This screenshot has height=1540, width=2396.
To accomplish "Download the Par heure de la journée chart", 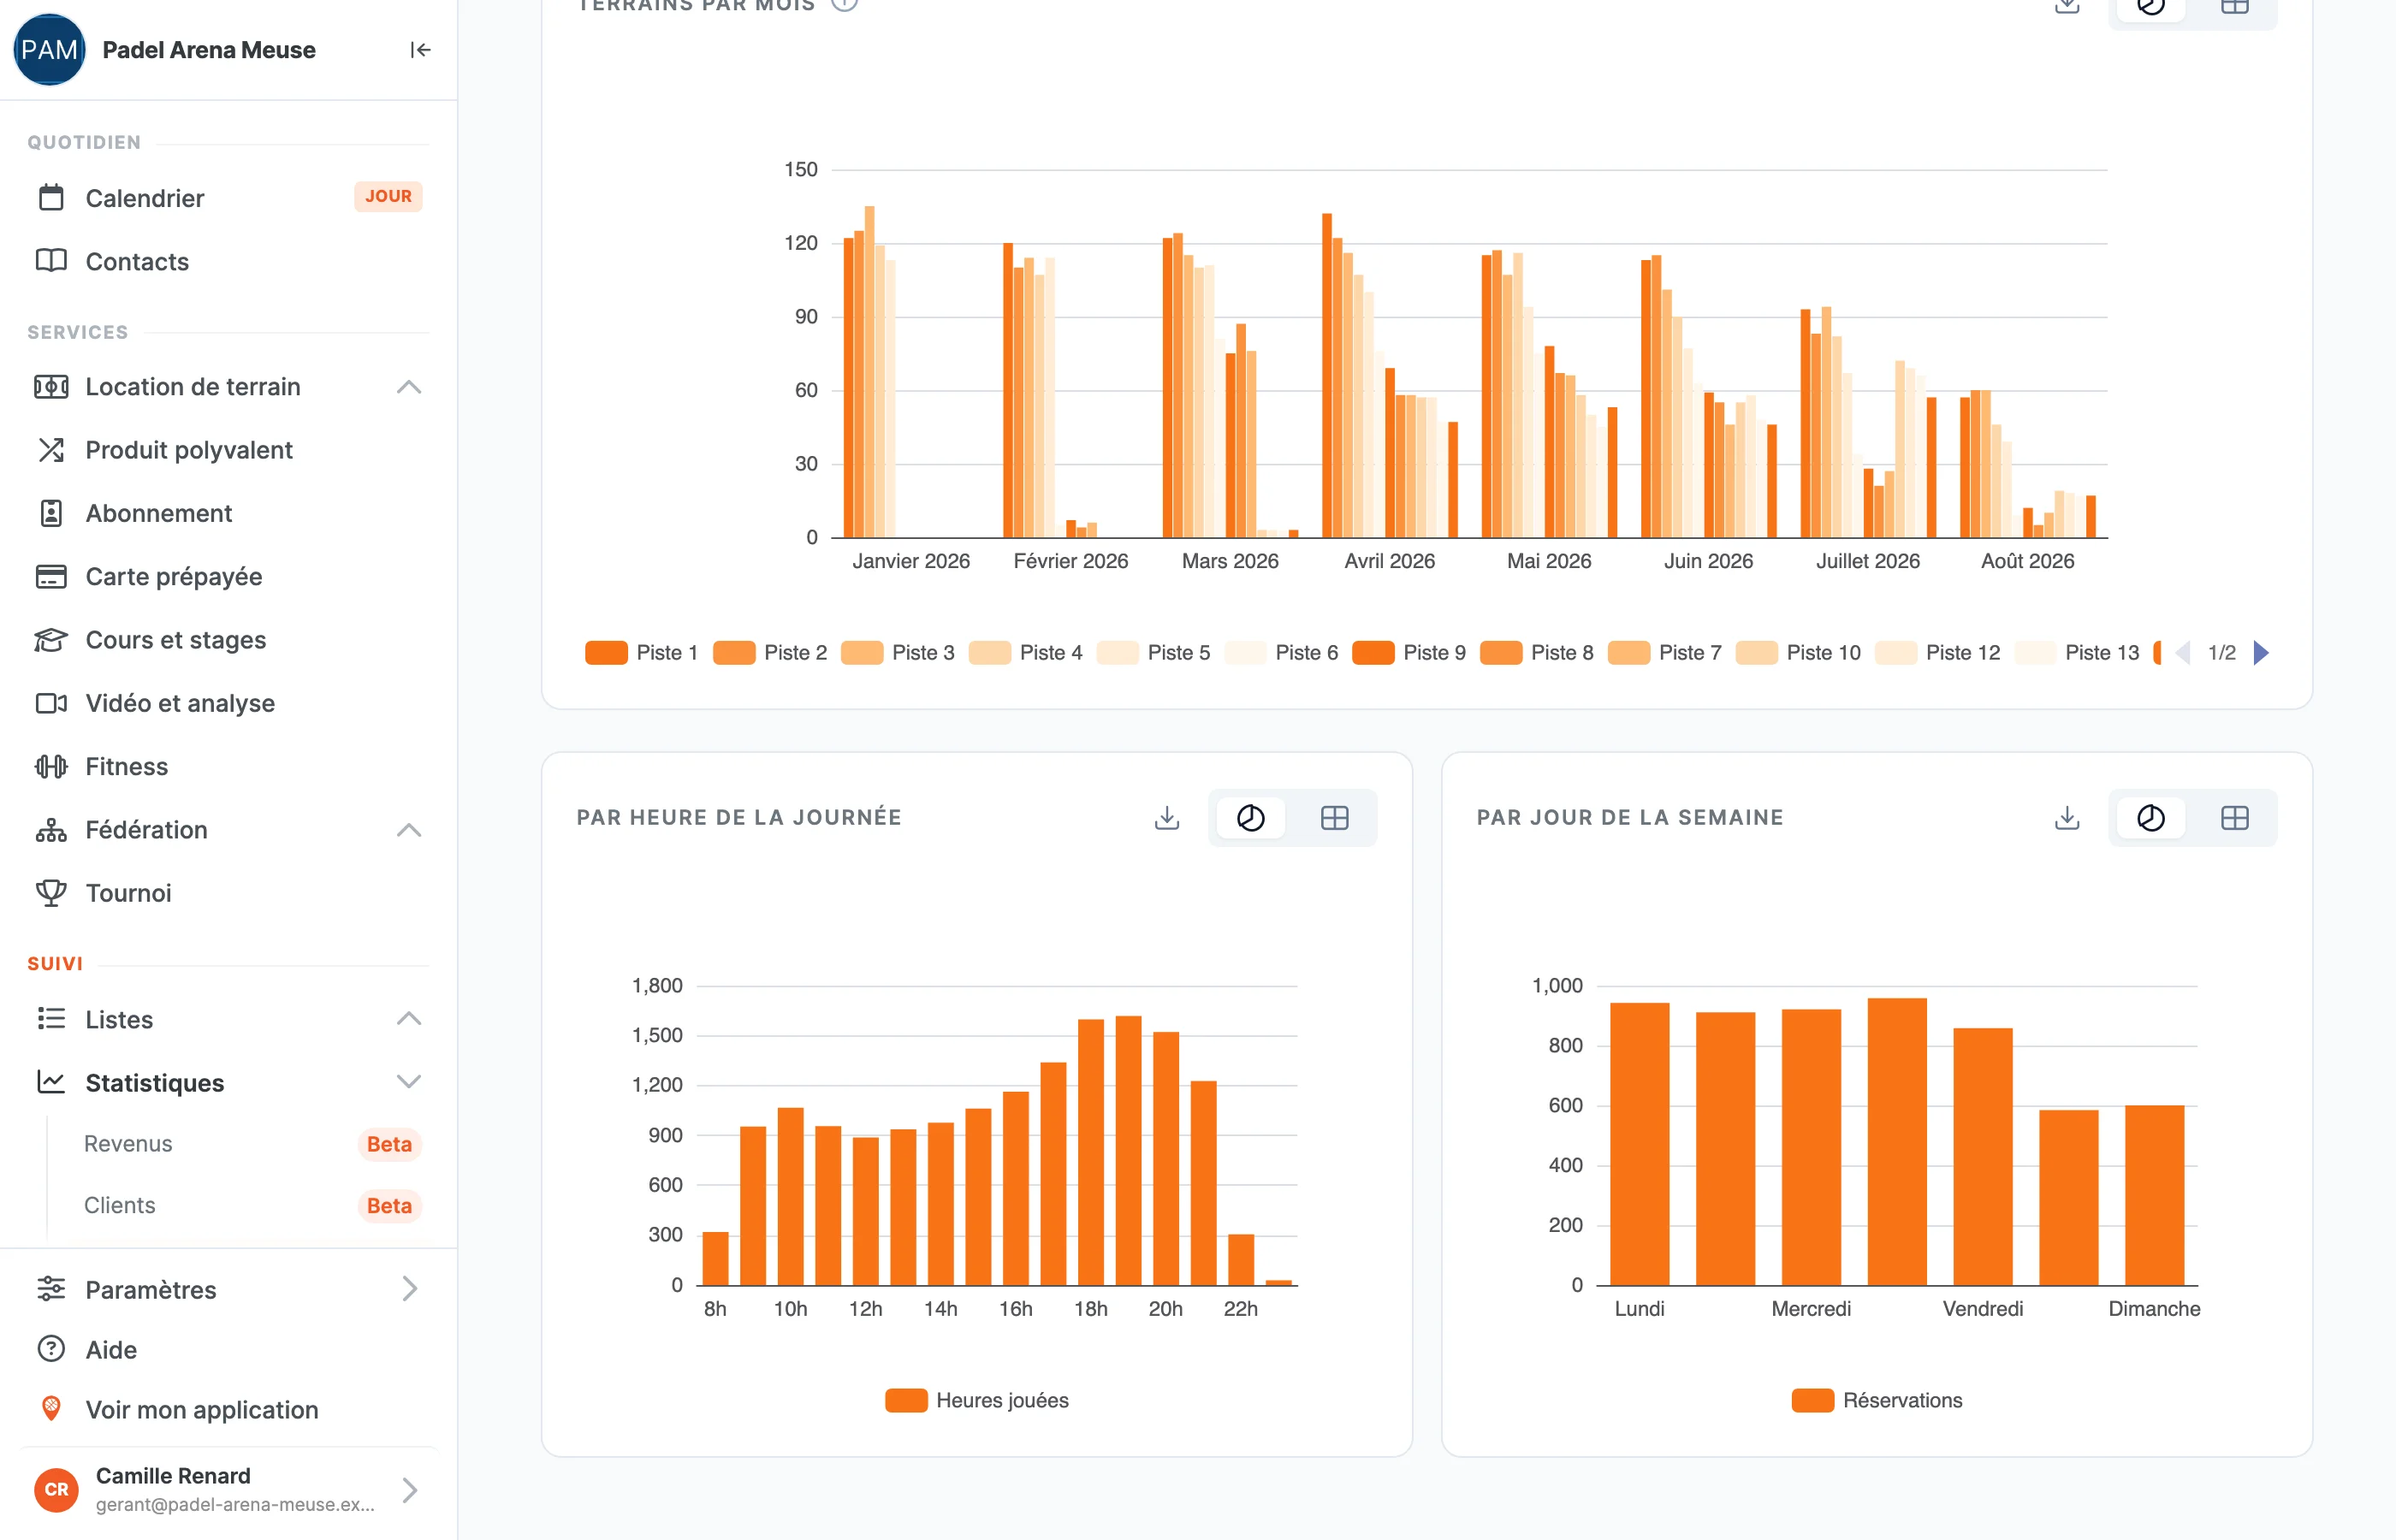I will pyautogui.click(x=1167, y=818).
